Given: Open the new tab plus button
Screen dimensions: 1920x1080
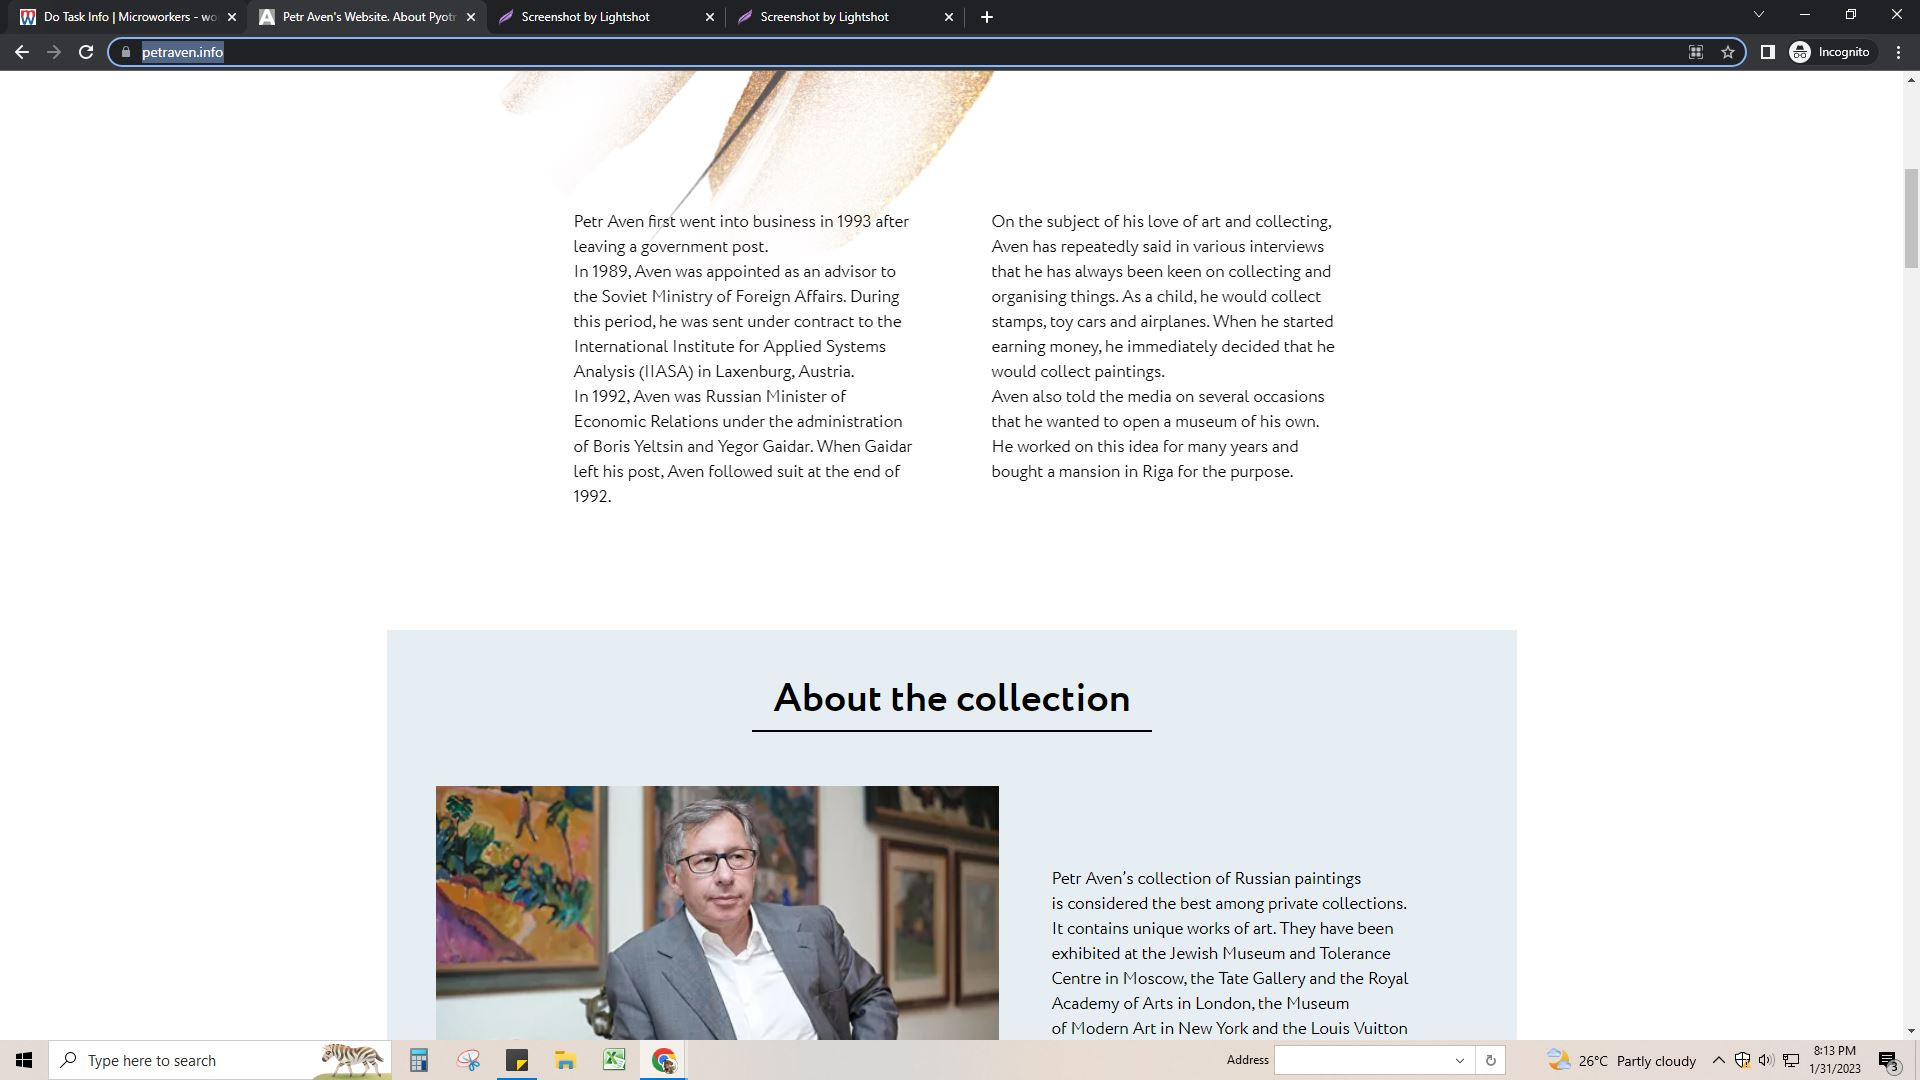Looking at the screenshot, I should coord(986,17).
